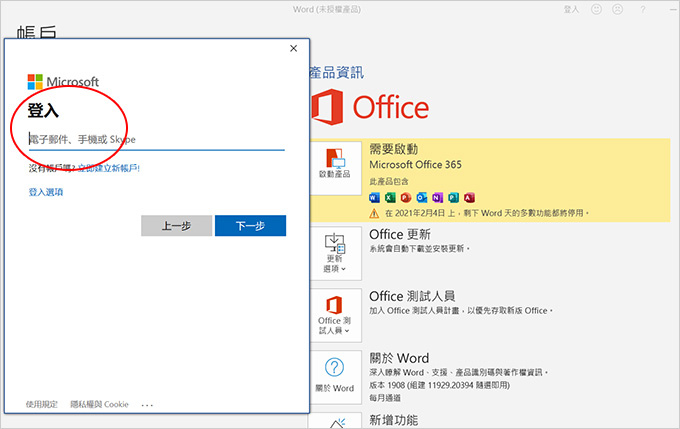Click the PowerPoint app icon in product list
Image resolution: width=680 pixels, height=429 pixels.
[405, 198]
